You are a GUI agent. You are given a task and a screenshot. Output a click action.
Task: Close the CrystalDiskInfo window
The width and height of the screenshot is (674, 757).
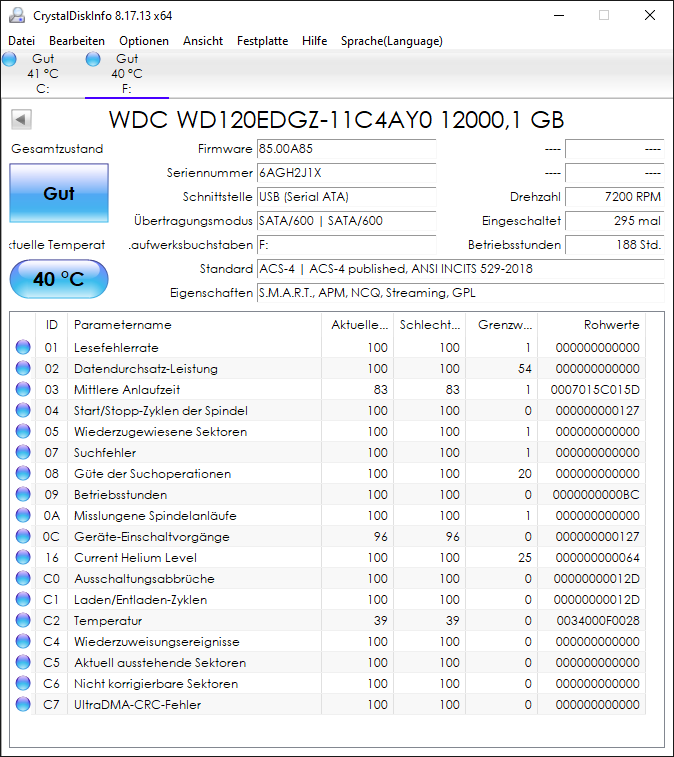650,15
